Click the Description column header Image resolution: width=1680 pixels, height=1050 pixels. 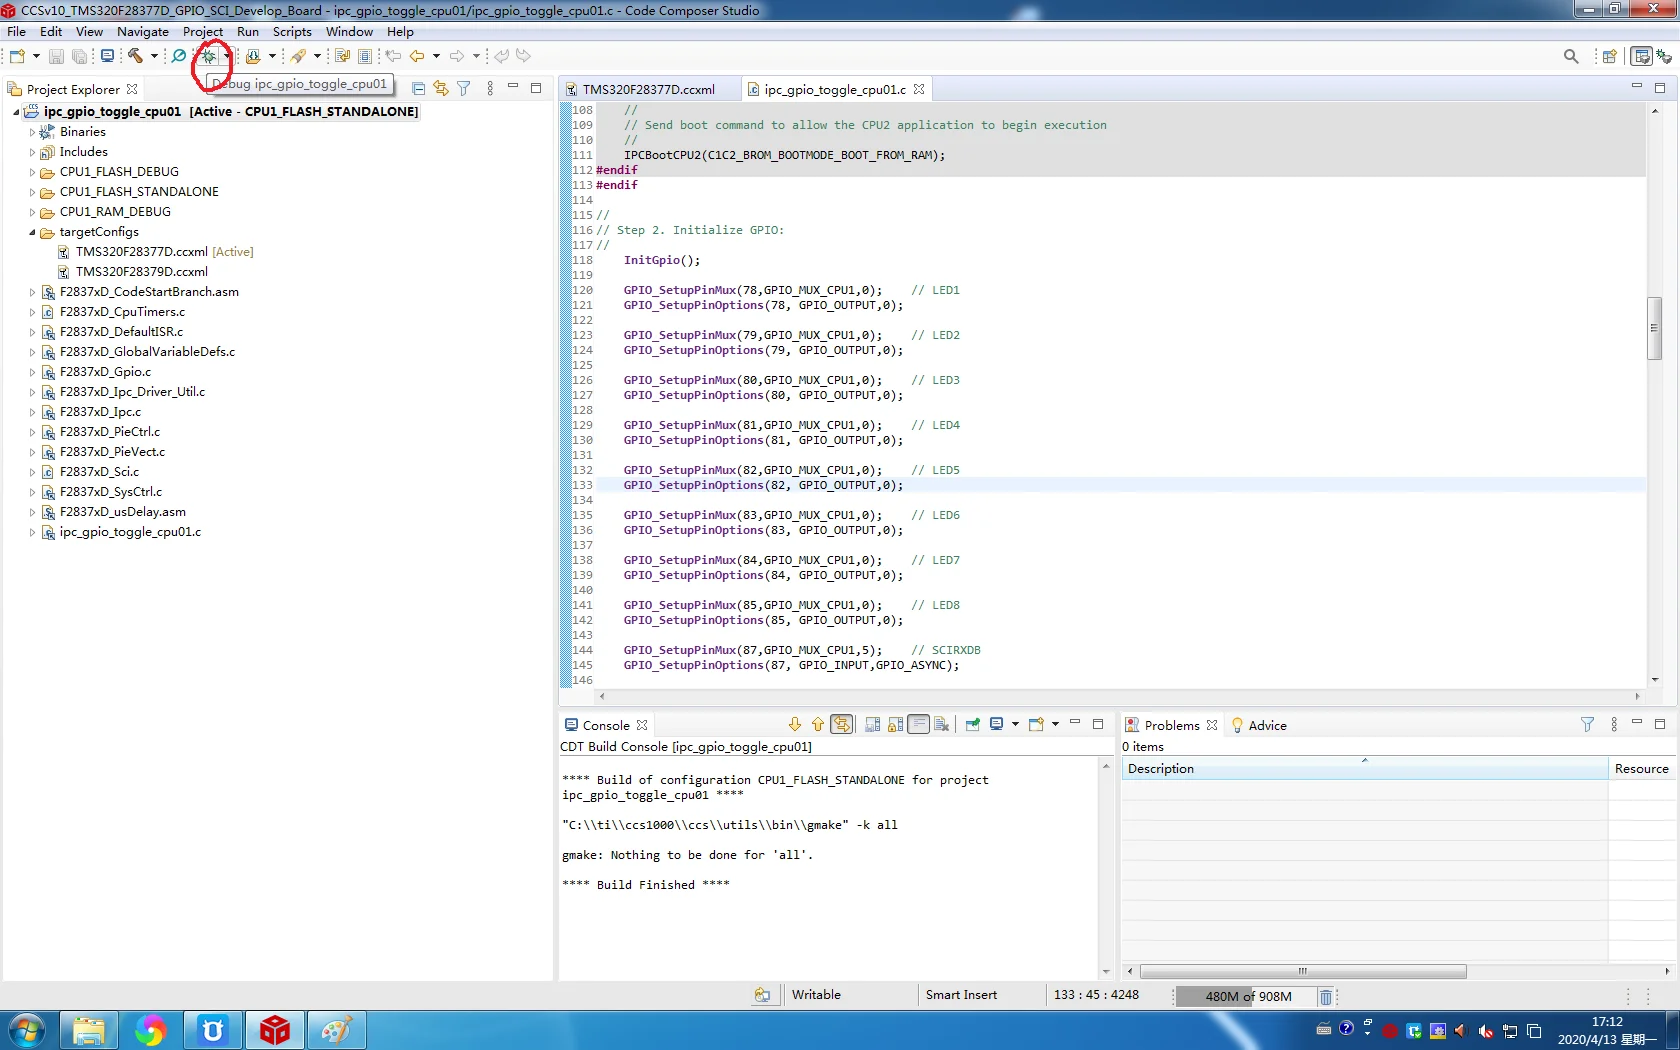pyautogui.click(x=1364, y=768)
